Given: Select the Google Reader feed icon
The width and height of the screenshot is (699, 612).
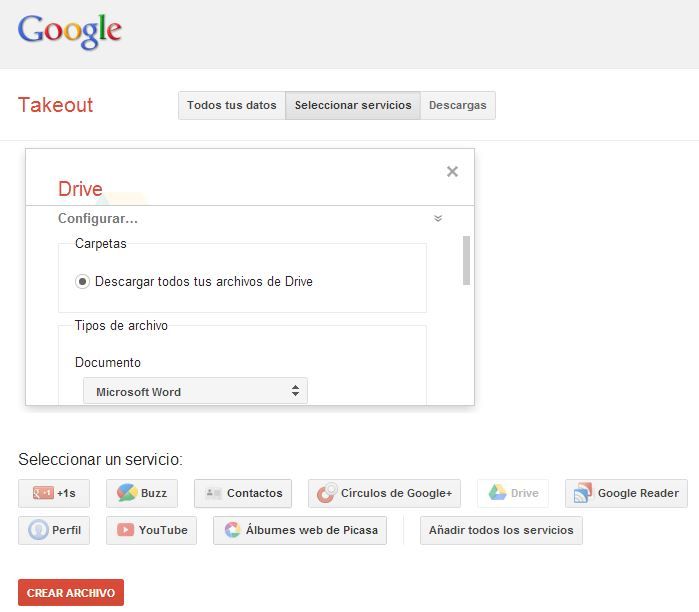Looking at the screenshot, I should [583, 493].
